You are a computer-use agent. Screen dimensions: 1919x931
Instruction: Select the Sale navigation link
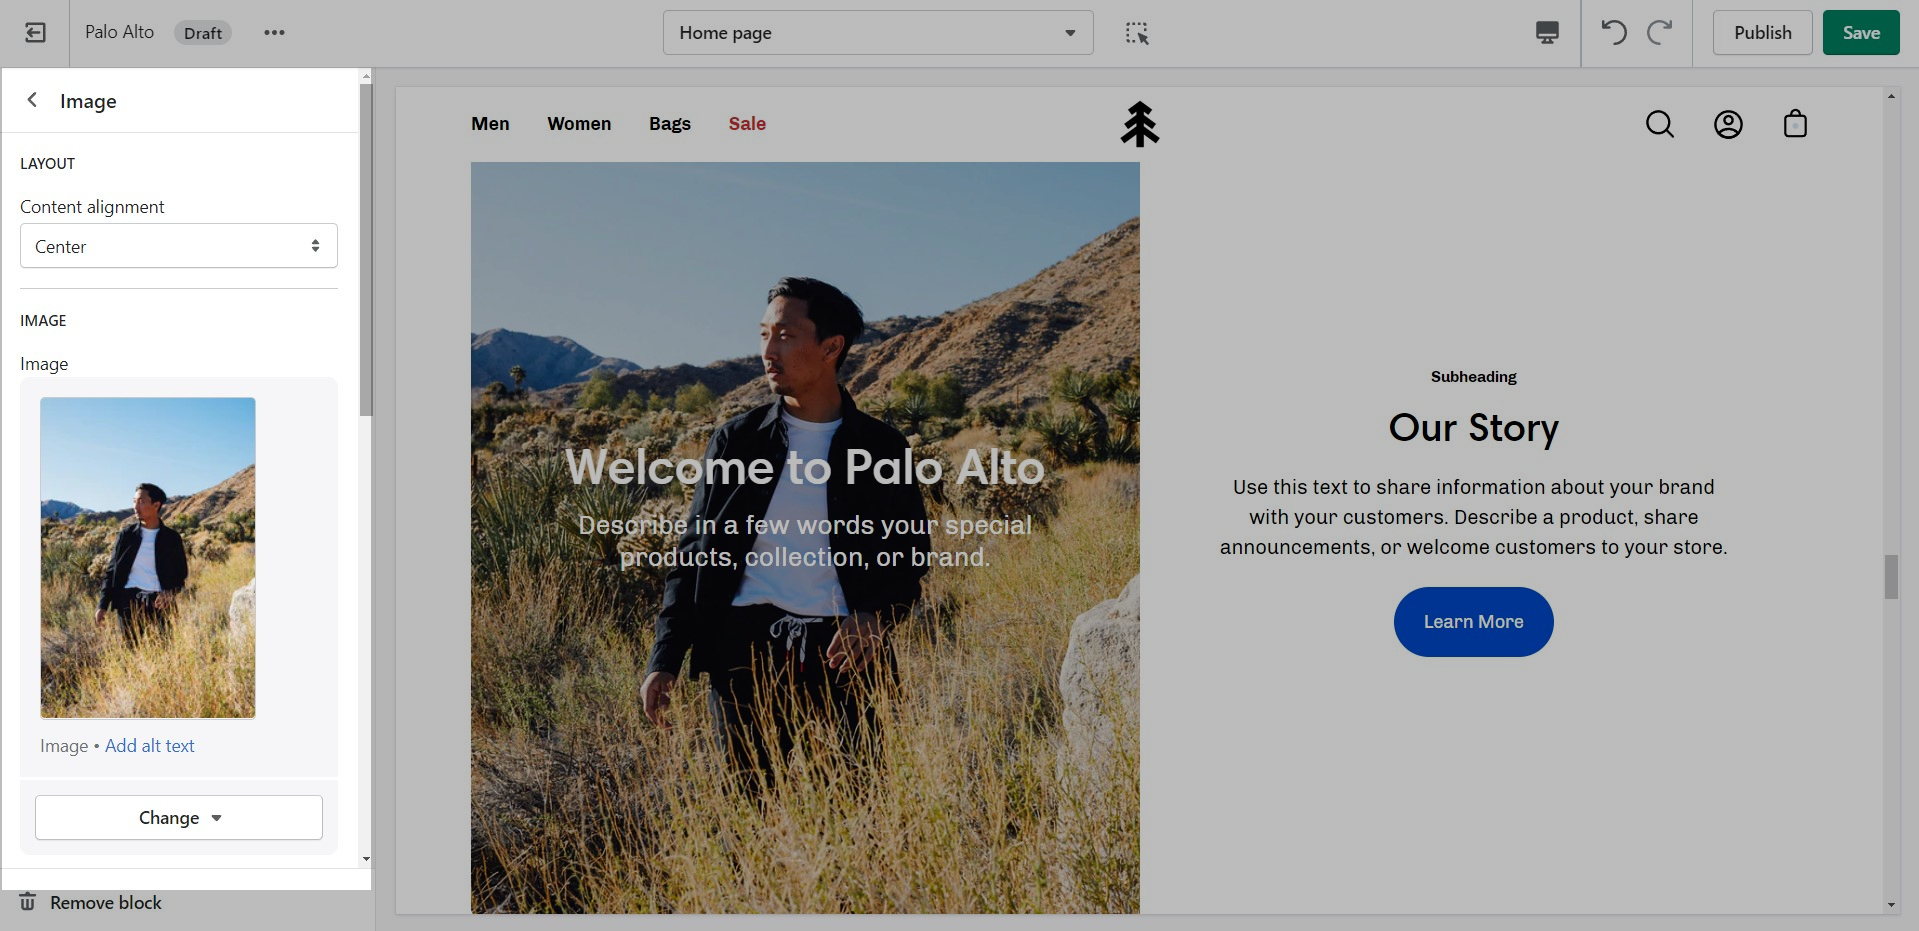(747, 124)
